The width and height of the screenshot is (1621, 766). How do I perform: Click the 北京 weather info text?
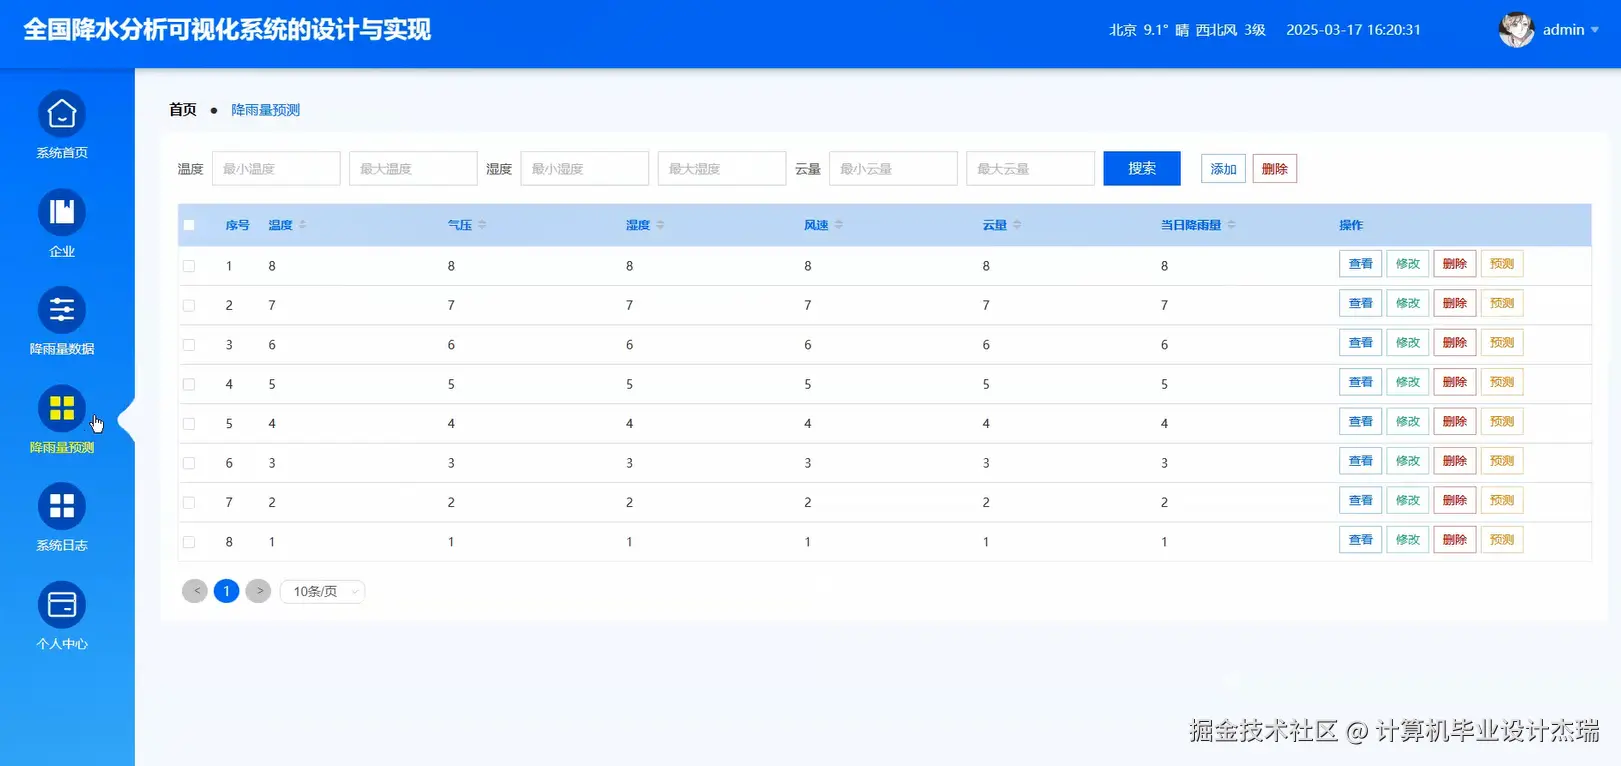pyautogui.click(x=1187, y=30)
